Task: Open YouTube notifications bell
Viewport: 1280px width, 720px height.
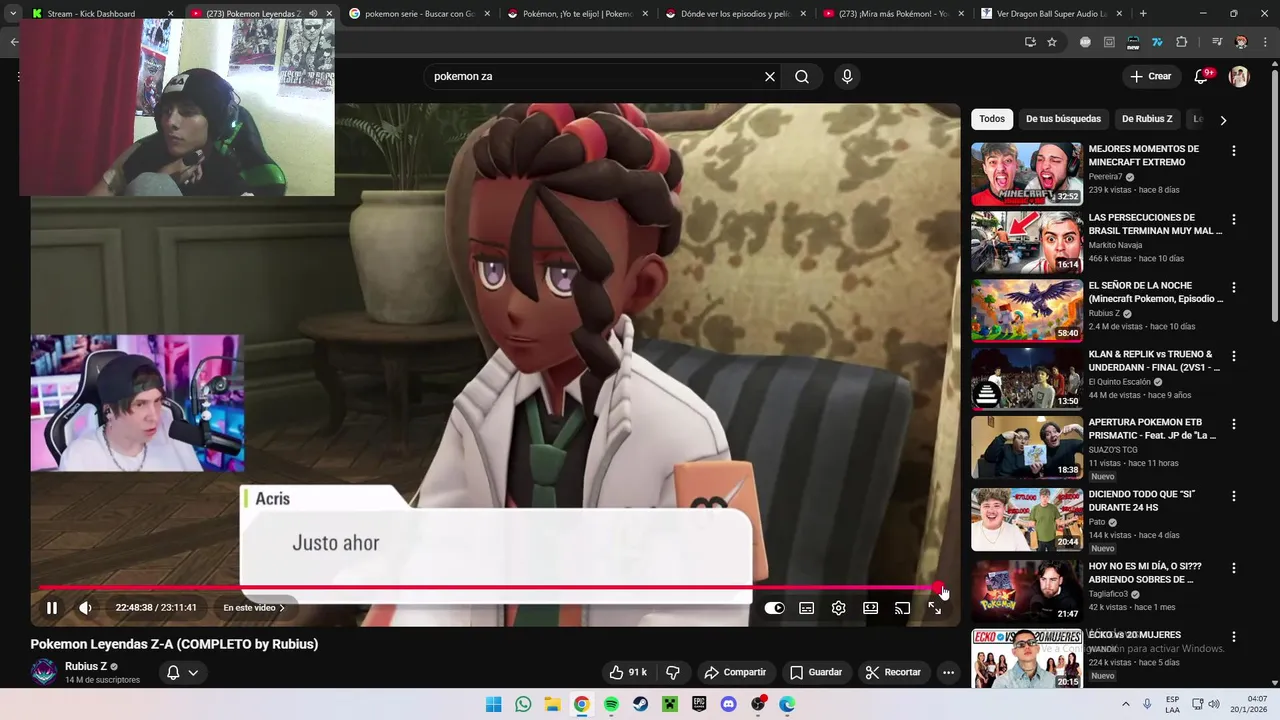Action: pyautogui.click(x=1202, y=76)
